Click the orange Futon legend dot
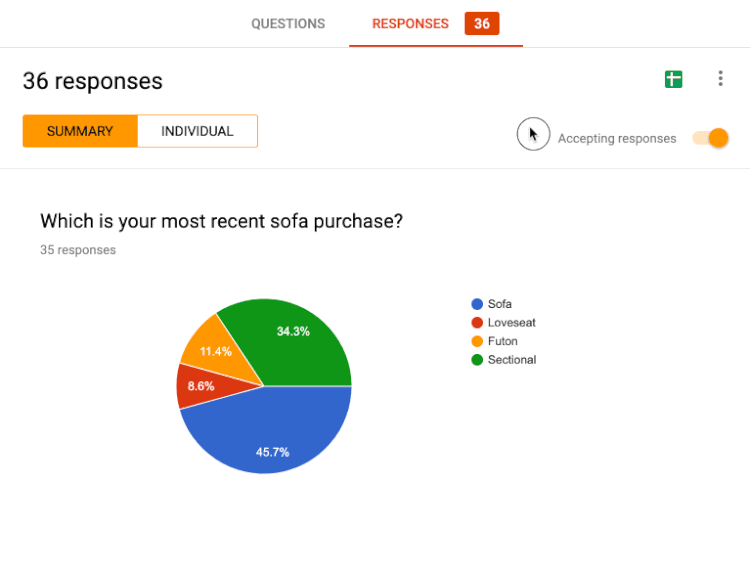The height and width of the screenshot is (573, 750). 477,342
